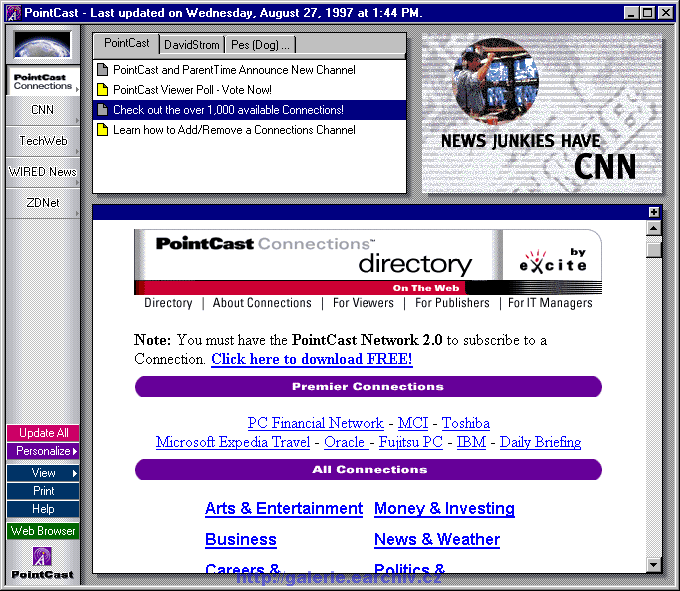Viewport: 680px width, 591px height.
Task: Open the Oracle link
Action: point(345,442)
